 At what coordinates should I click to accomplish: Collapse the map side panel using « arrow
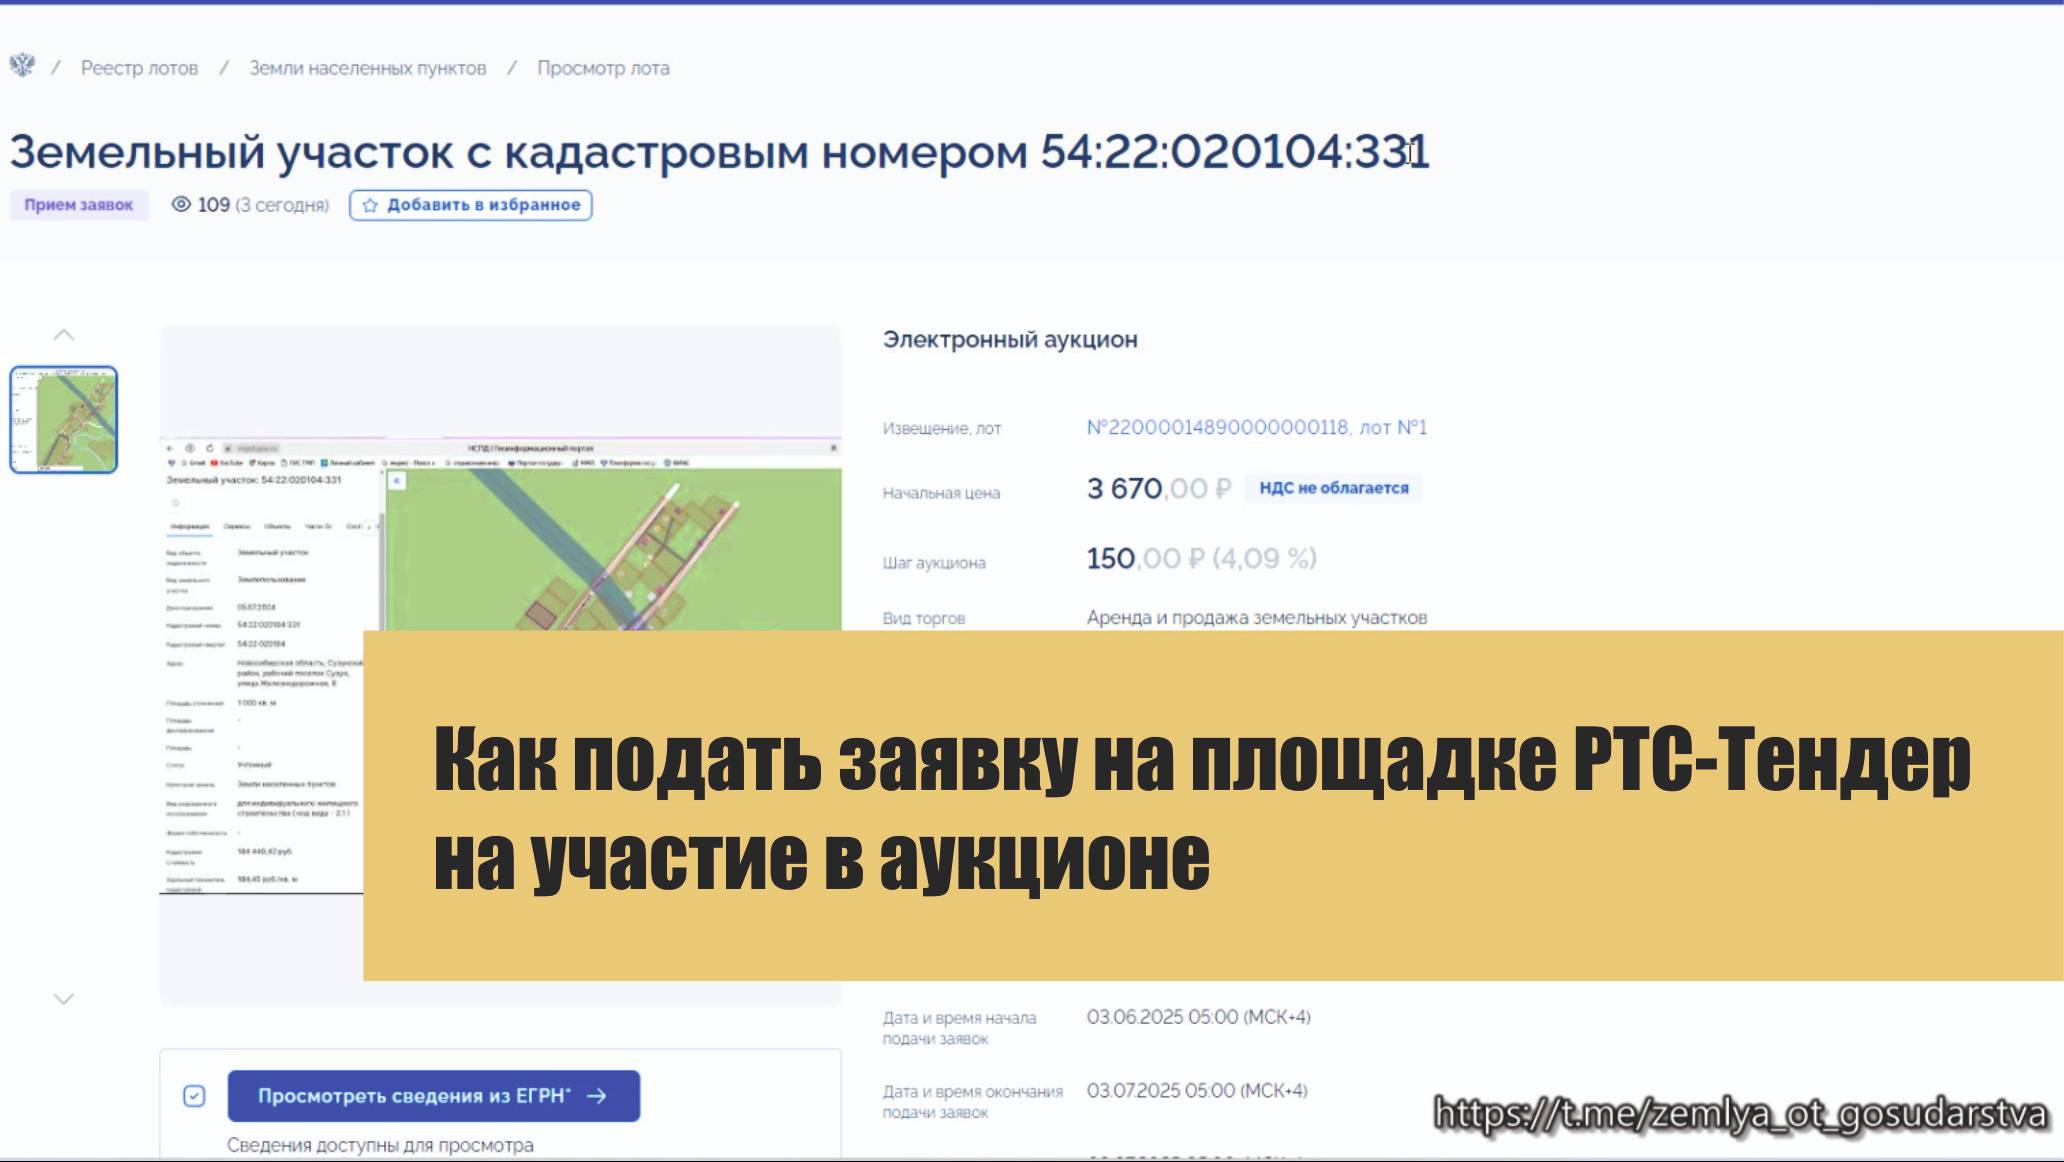pos(397,481)
